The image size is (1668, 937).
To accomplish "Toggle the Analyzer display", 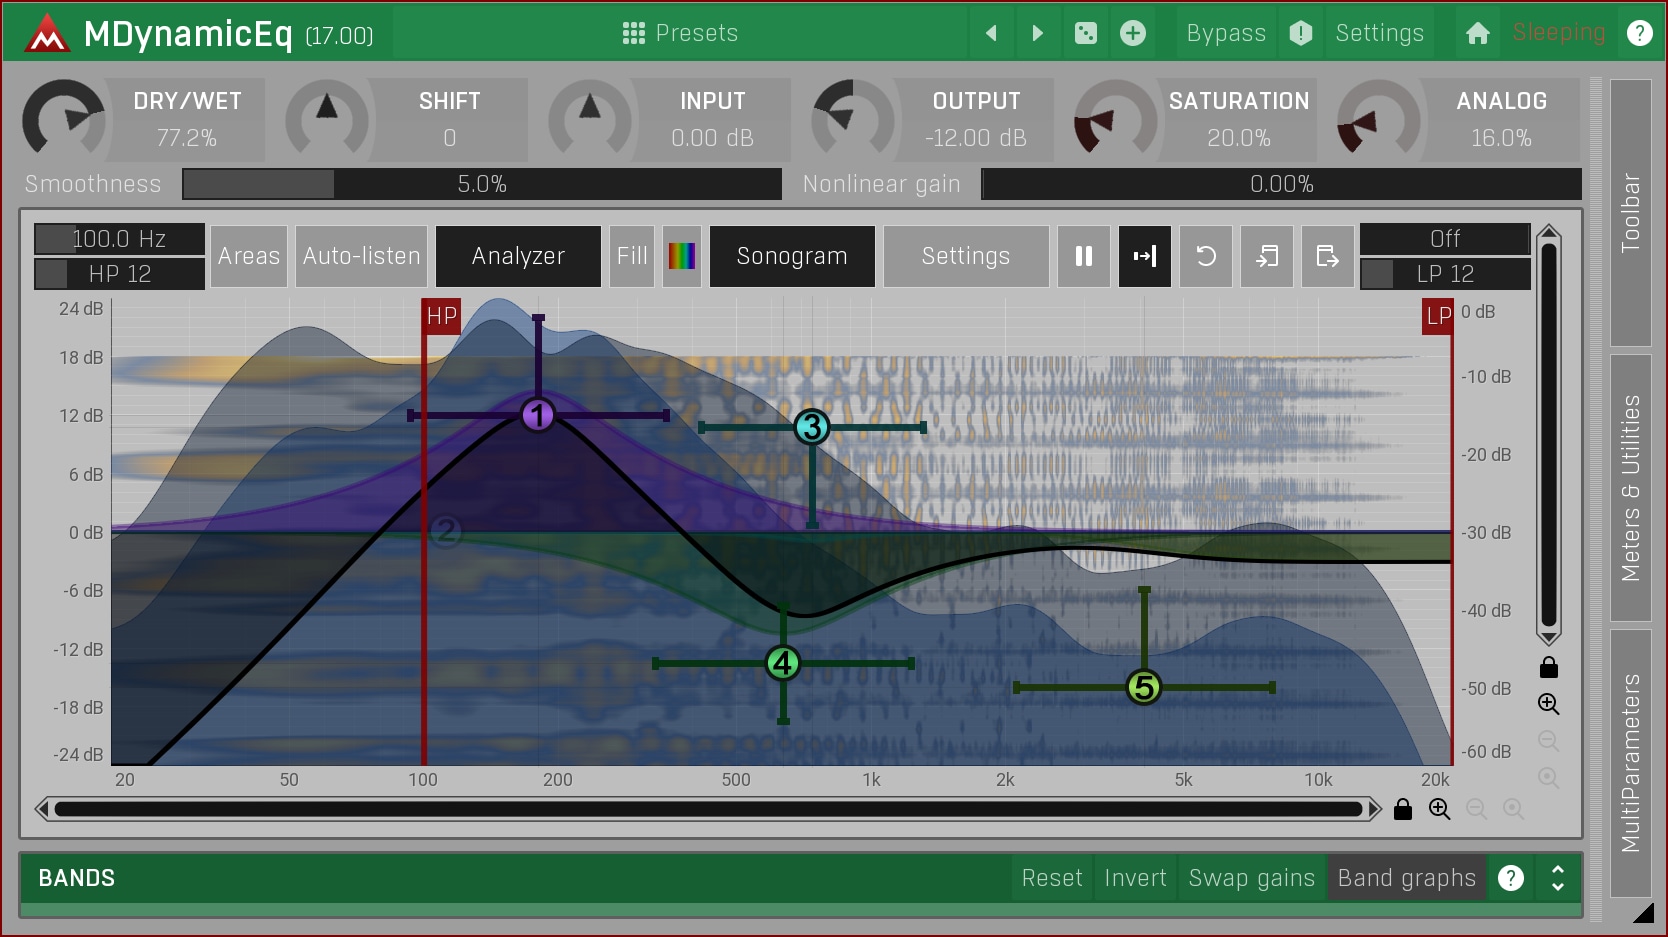I will coord(518,256).
